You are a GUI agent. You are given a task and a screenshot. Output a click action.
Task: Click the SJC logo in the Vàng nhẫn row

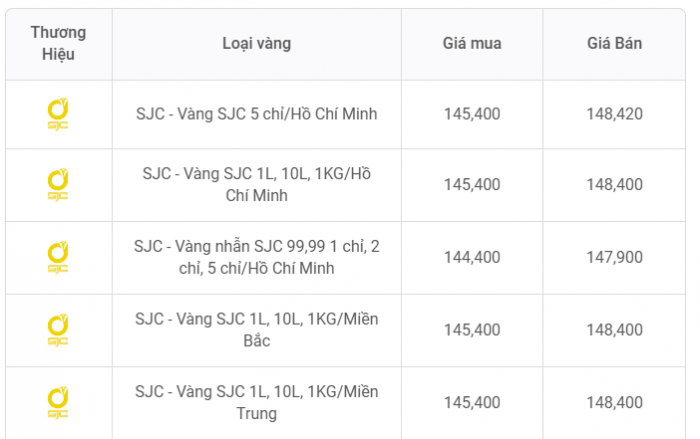tap(58, 258)
